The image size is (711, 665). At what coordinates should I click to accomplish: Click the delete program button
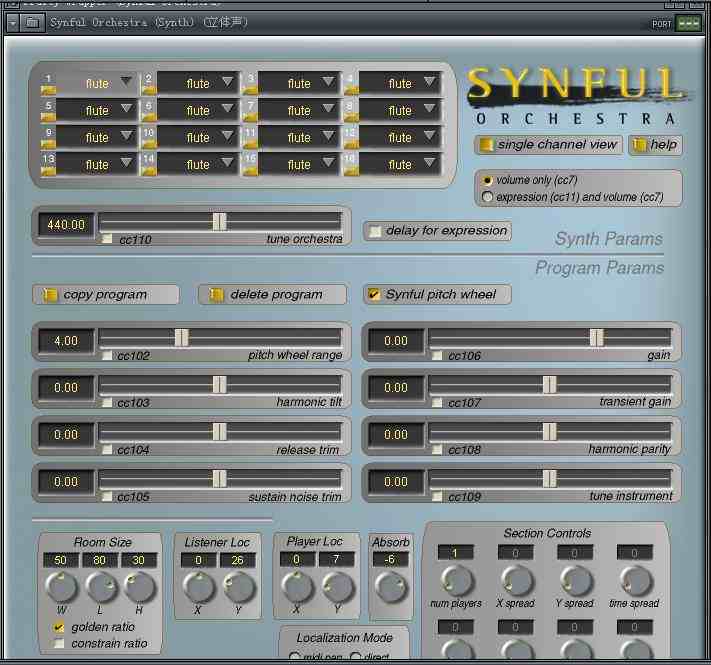(272, 295)
